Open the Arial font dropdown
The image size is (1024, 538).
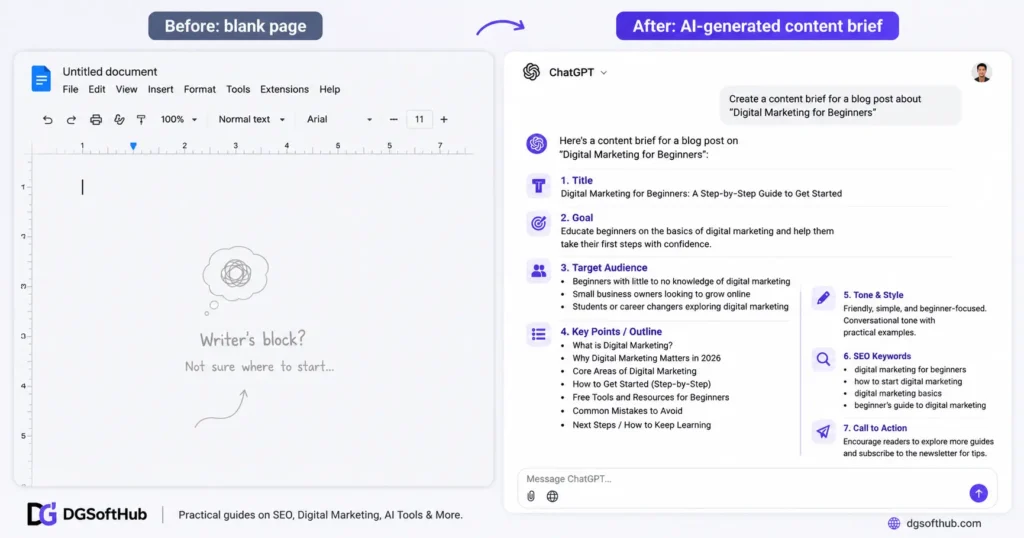point(340,119)
